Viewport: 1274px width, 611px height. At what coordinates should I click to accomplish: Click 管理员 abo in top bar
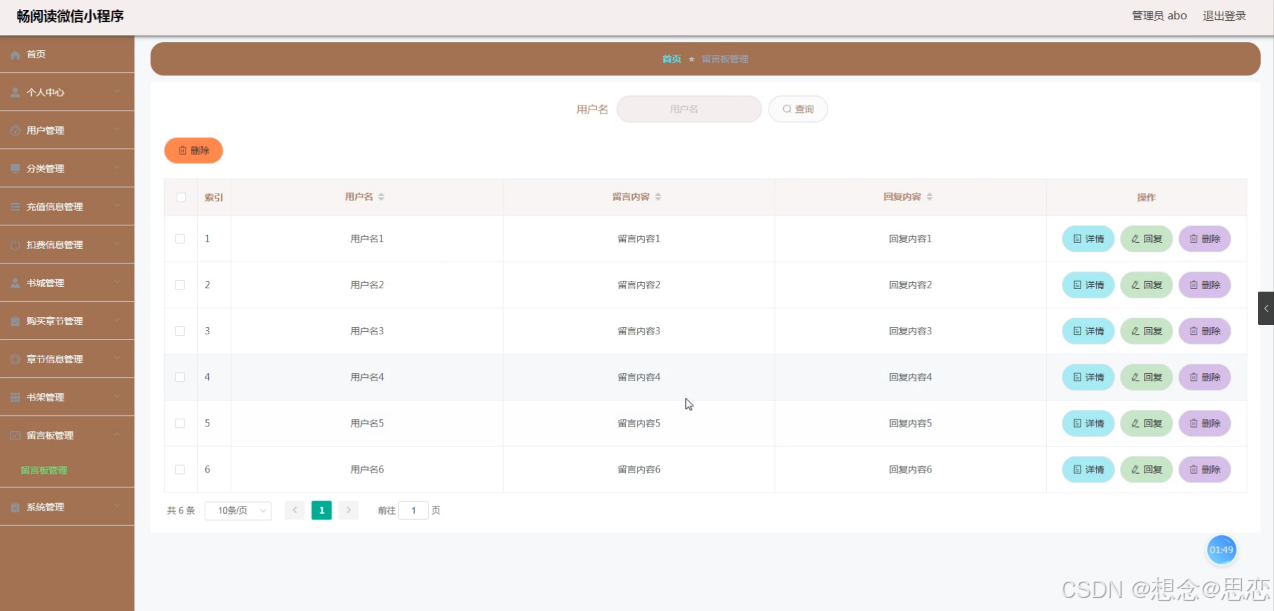[1159, 16]
